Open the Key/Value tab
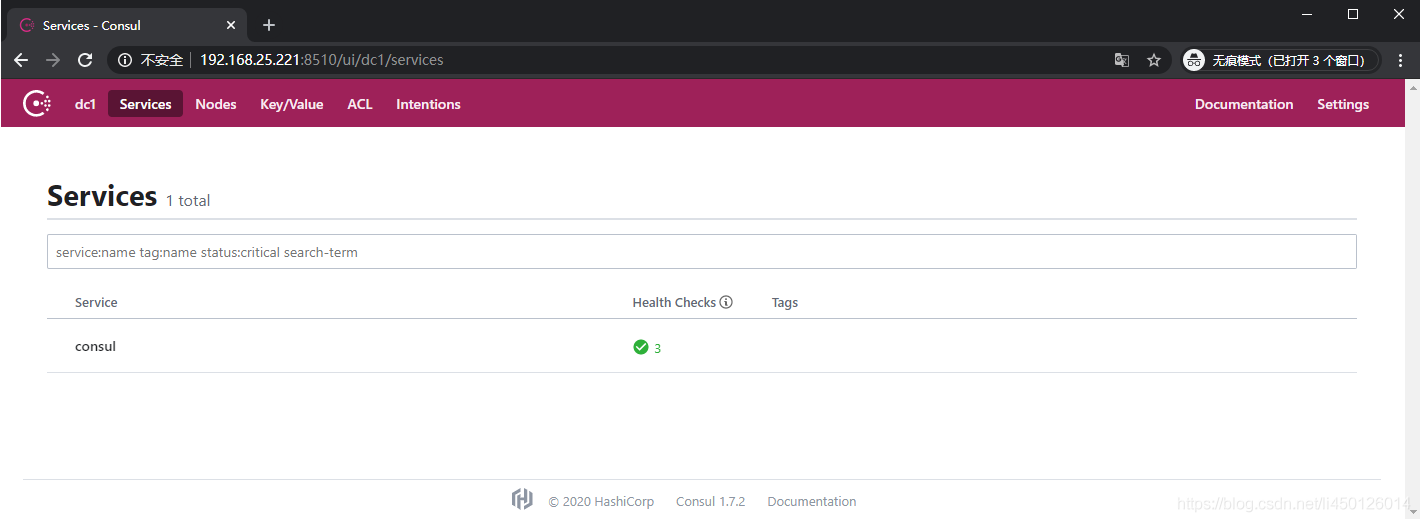Viewport: 1420px width, 522px height. (292, 104)
